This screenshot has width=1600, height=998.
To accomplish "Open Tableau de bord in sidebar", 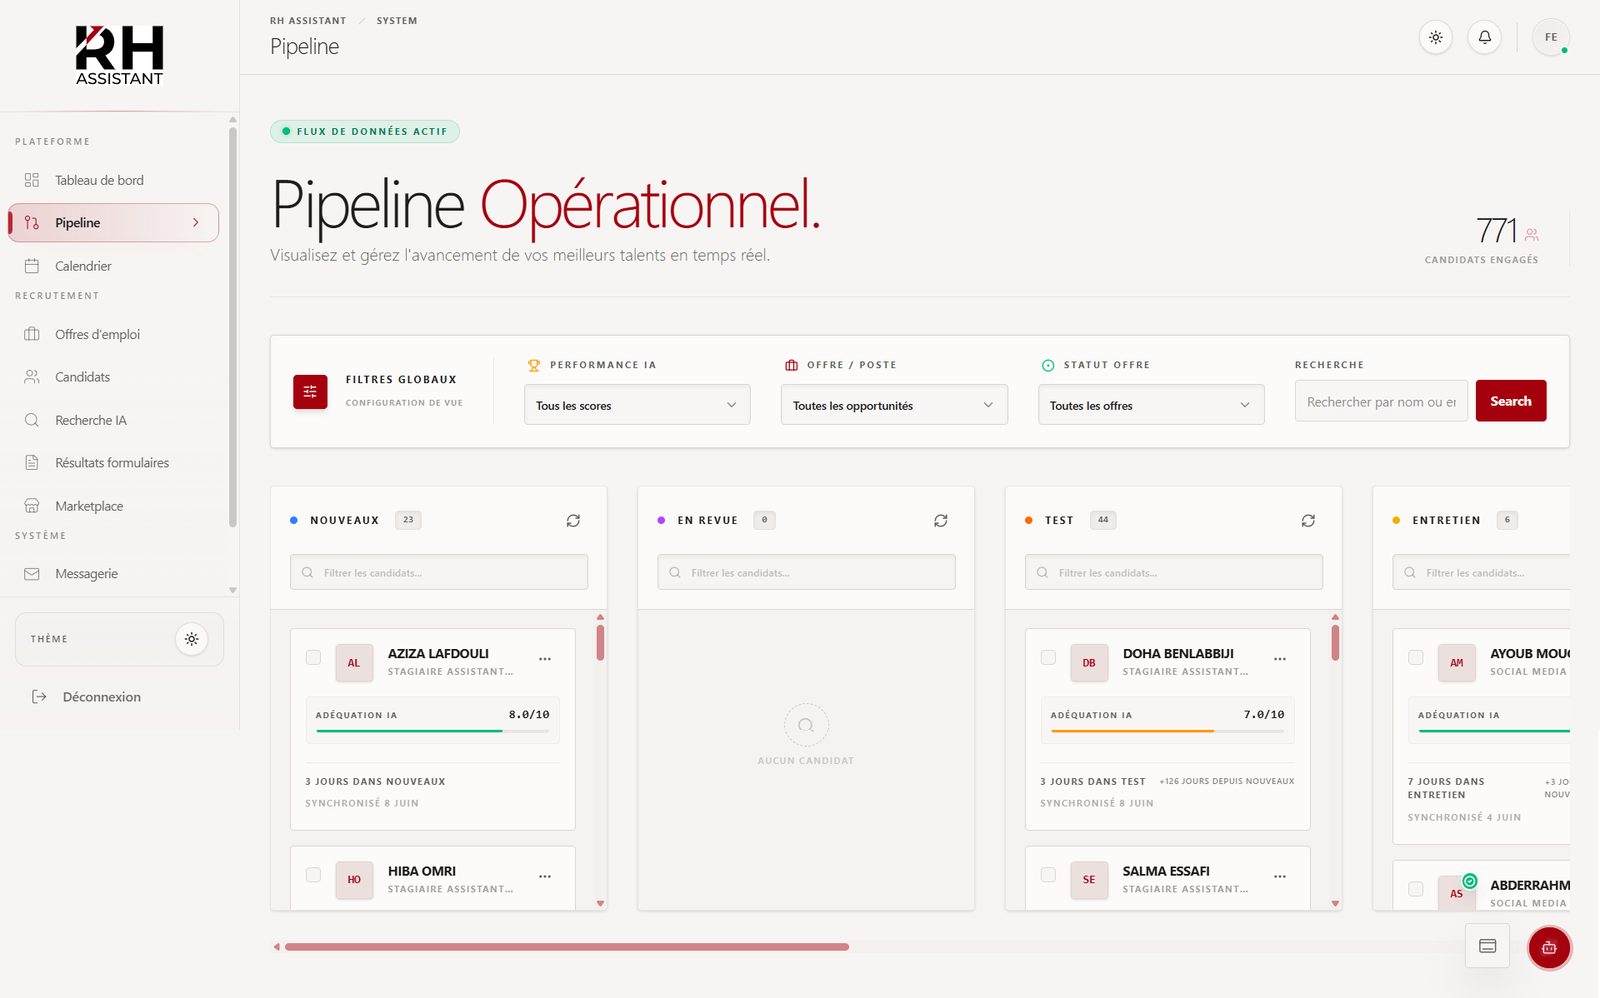I will point(113,180).
